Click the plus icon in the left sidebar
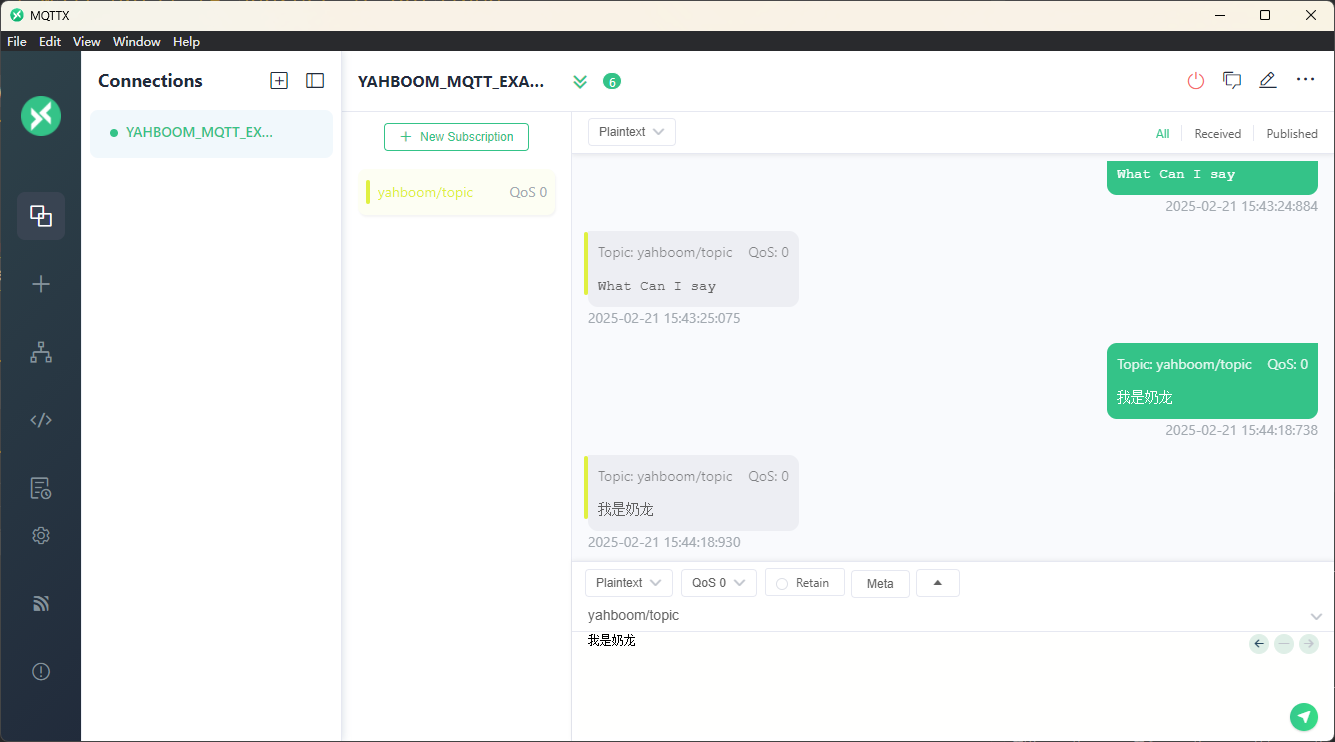 (41, 284)
